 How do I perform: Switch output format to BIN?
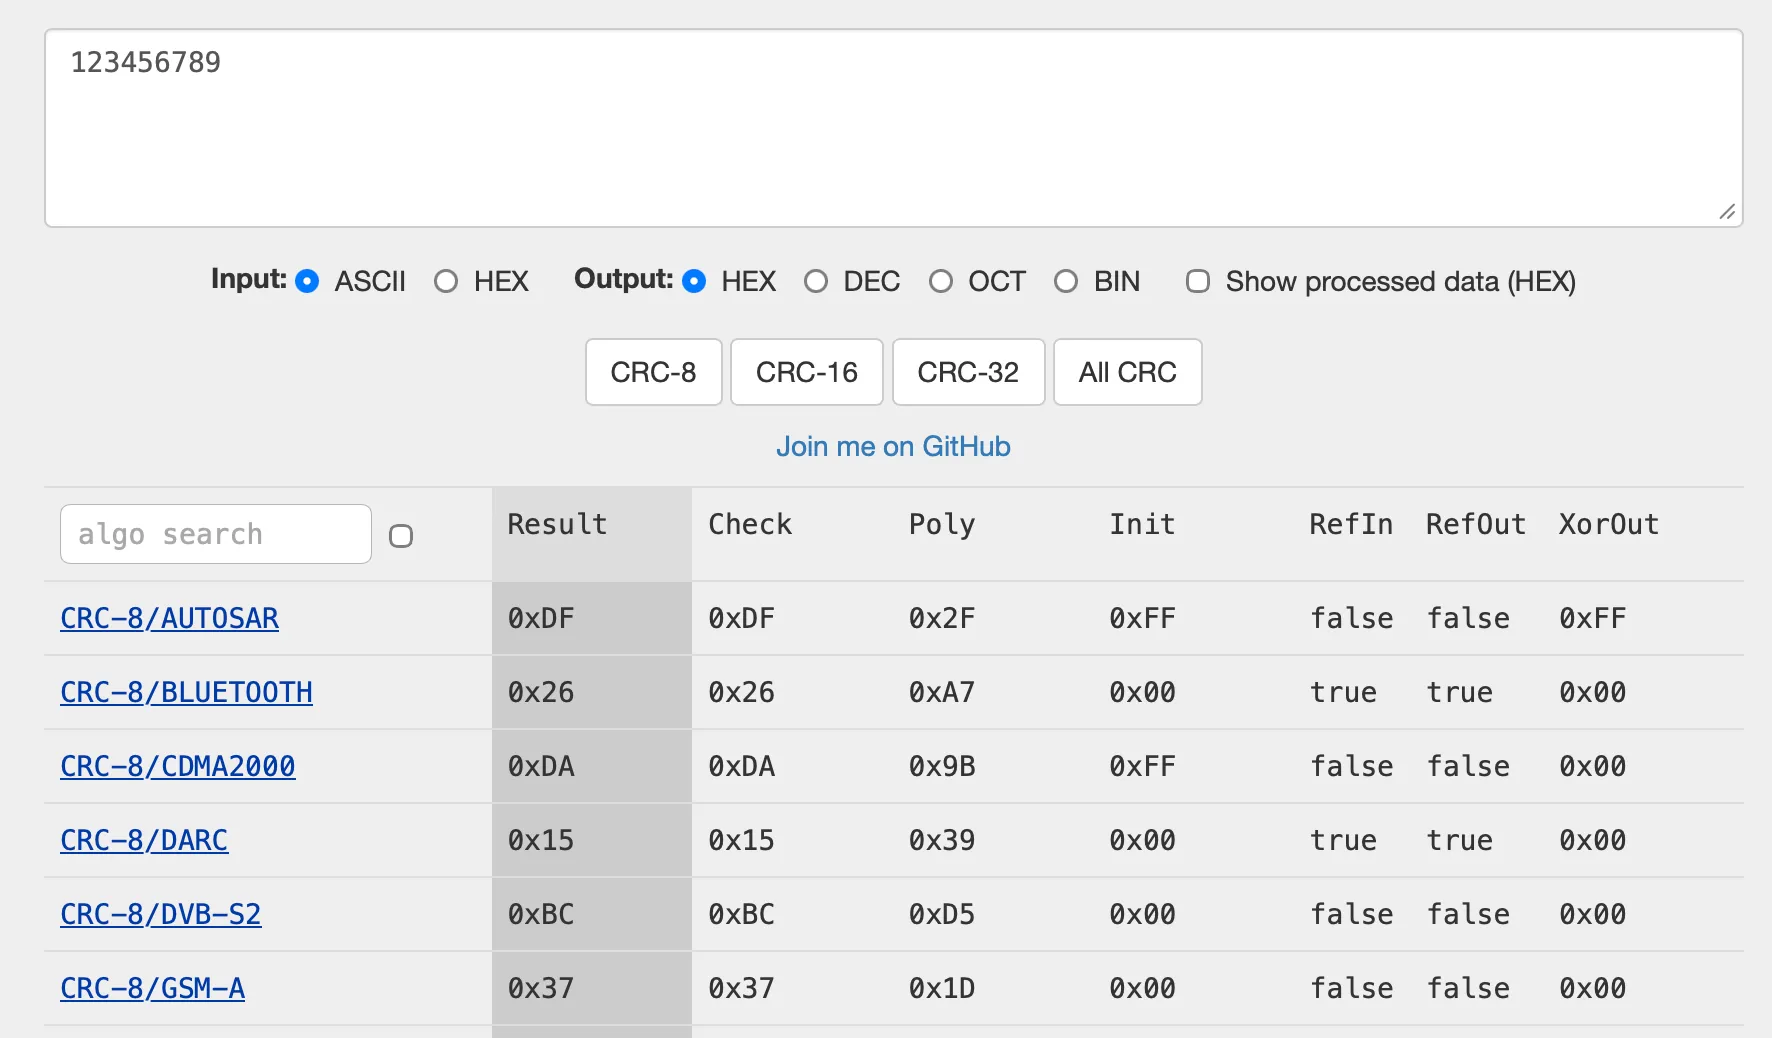[x=1066, y=281]
